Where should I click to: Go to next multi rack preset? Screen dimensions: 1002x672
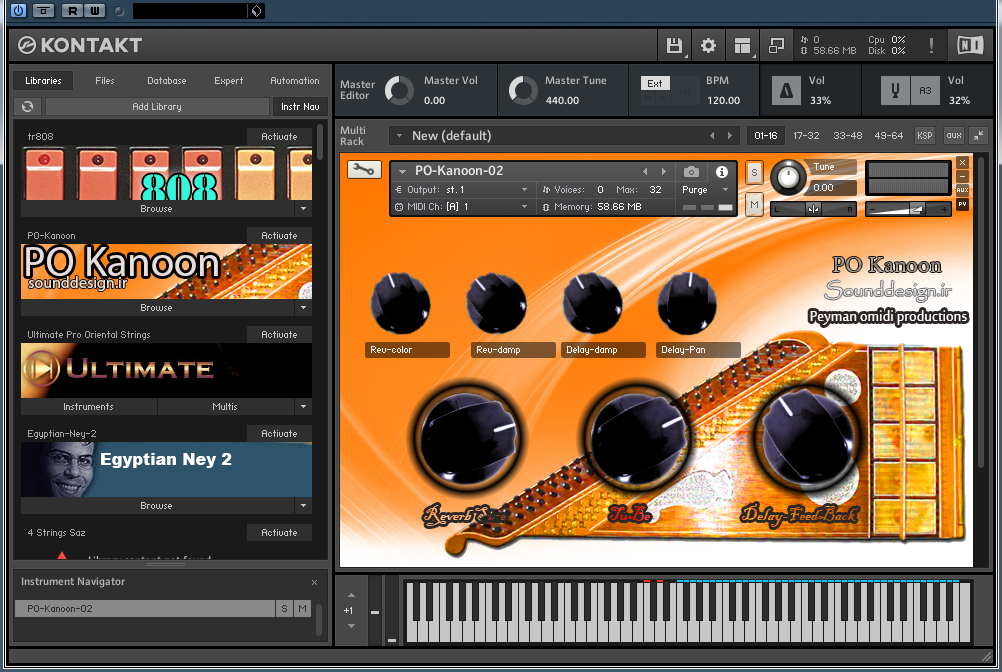(730, 135)
